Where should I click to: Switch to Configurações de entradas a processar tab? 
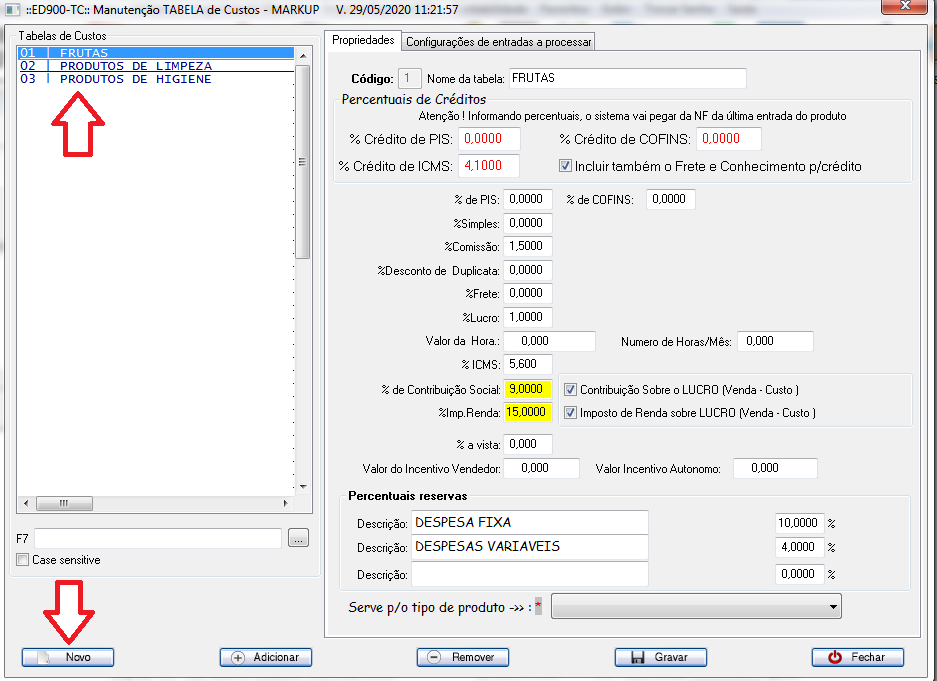(498, 41)
